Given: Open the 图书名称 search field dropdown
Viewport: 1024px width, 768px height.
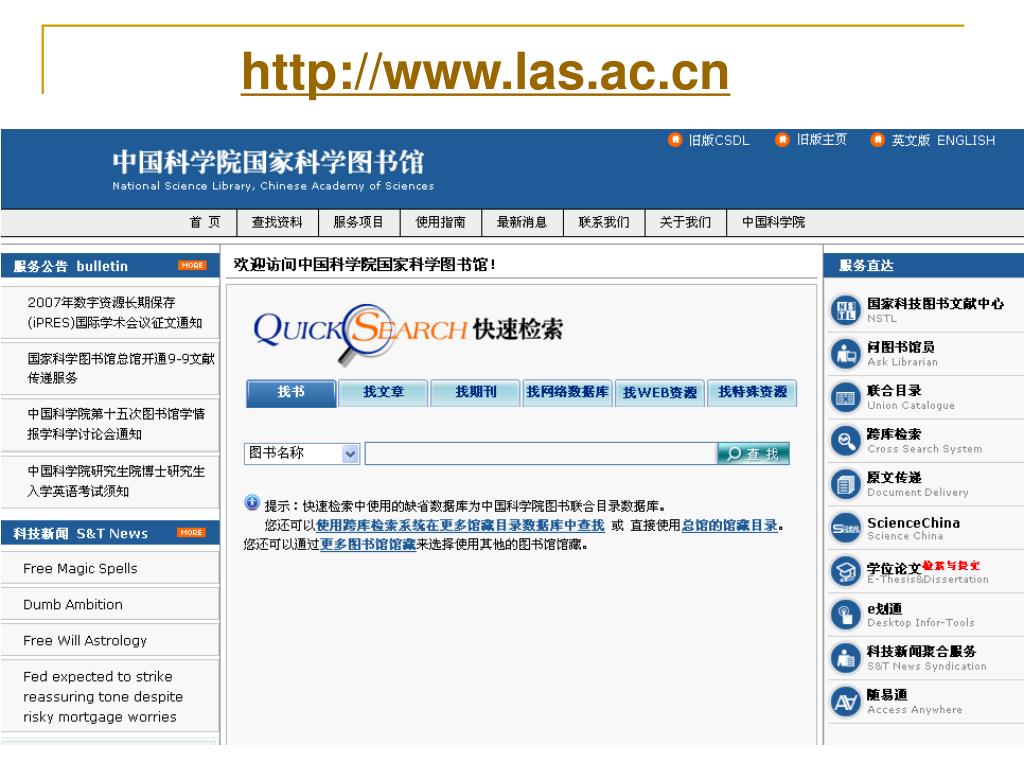Looking at the screenshot, I should coord(351,453).
